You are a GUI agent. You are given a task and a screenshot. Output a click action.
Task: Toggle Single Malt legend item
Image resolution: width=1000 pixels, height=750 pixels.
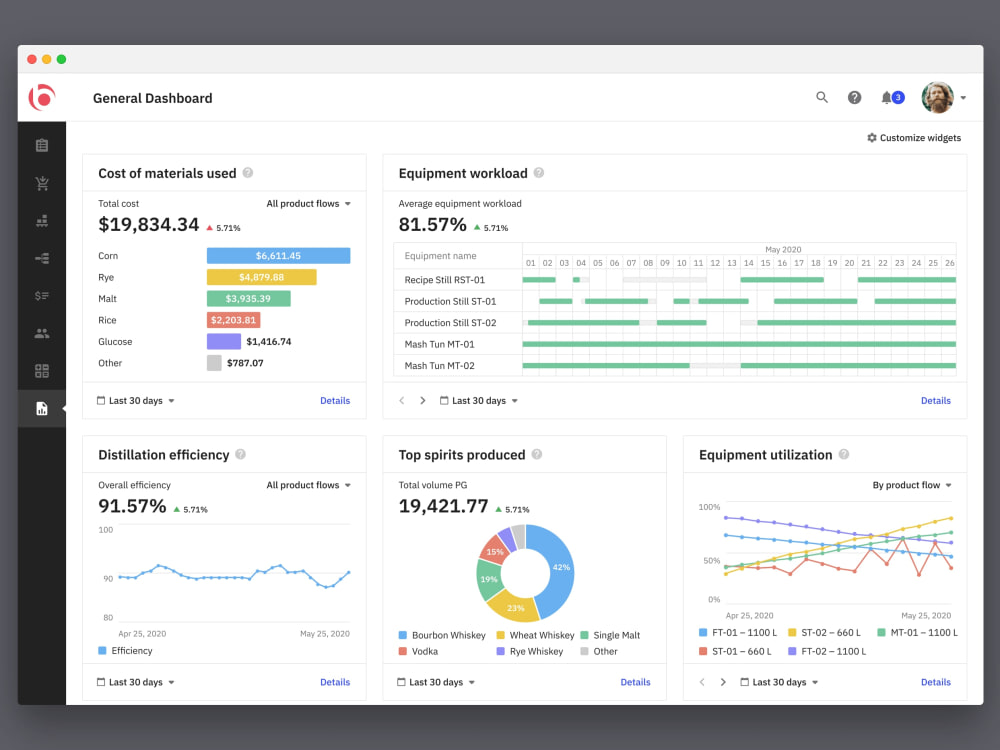pyautogui.click(x=610, y=635)
